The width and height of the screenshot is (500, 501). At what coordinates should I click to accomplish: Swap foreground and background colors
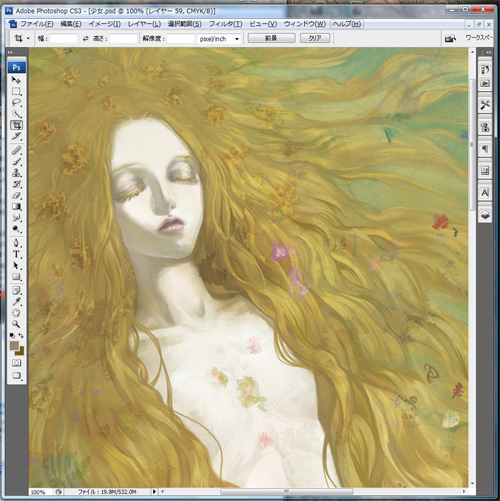(21, 335)
